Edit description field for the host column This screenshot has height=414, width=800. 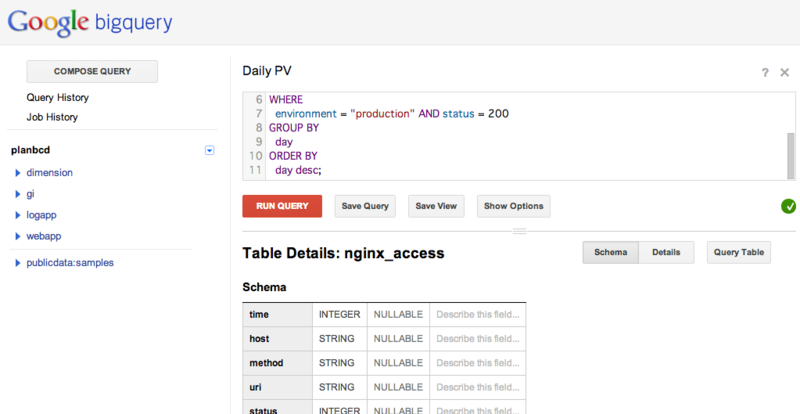pos(478,338)
